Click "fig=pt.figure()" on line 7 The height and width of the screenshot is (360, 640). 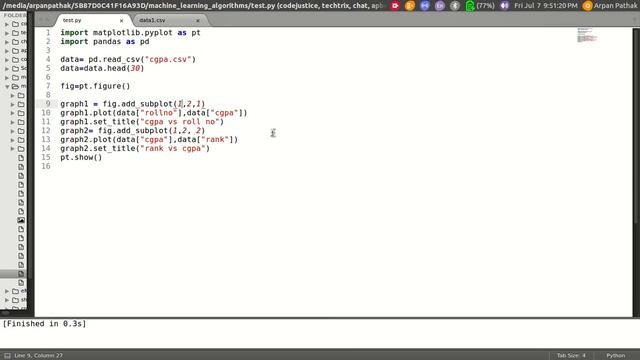pos(95,86)
